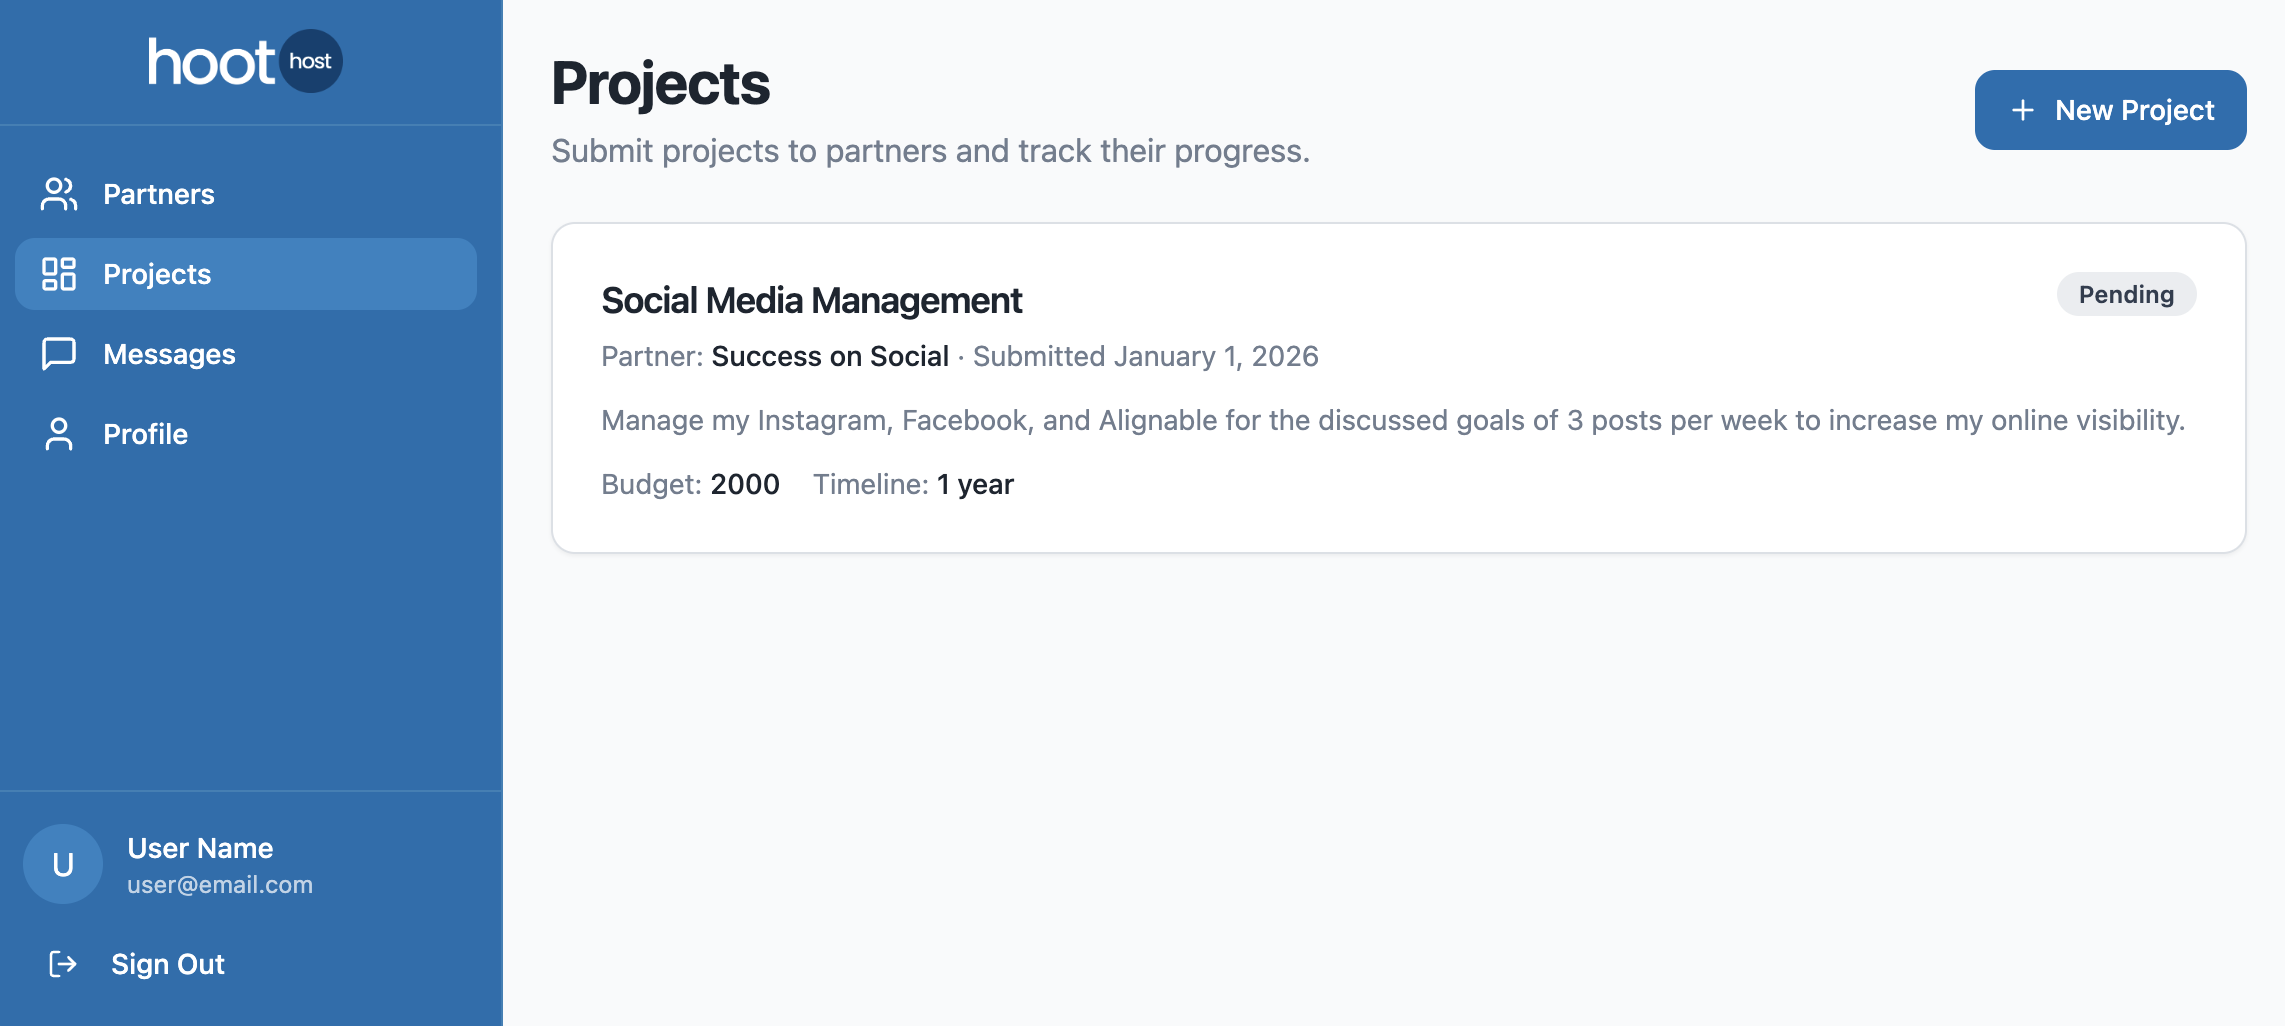
Task: Open the Social Media Management project title
Action: (x=811, y=300)
